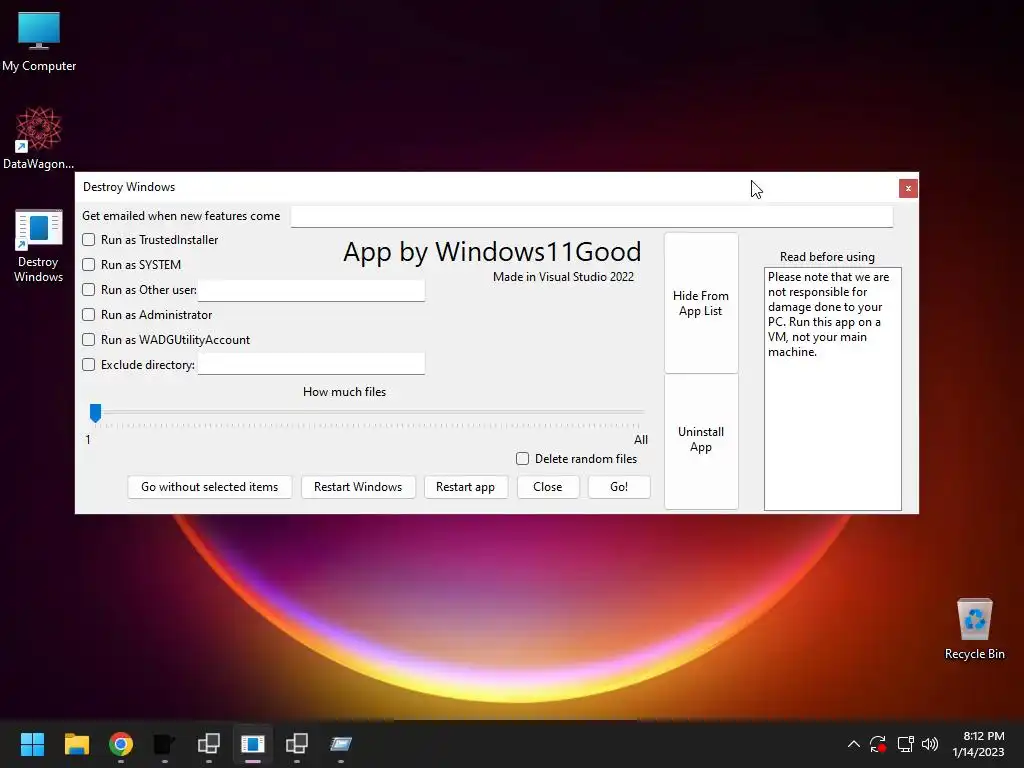Tick the Run as Other user checkbox
The width and height of the screenshot is (1024, 768).
(x=89, y=289)
